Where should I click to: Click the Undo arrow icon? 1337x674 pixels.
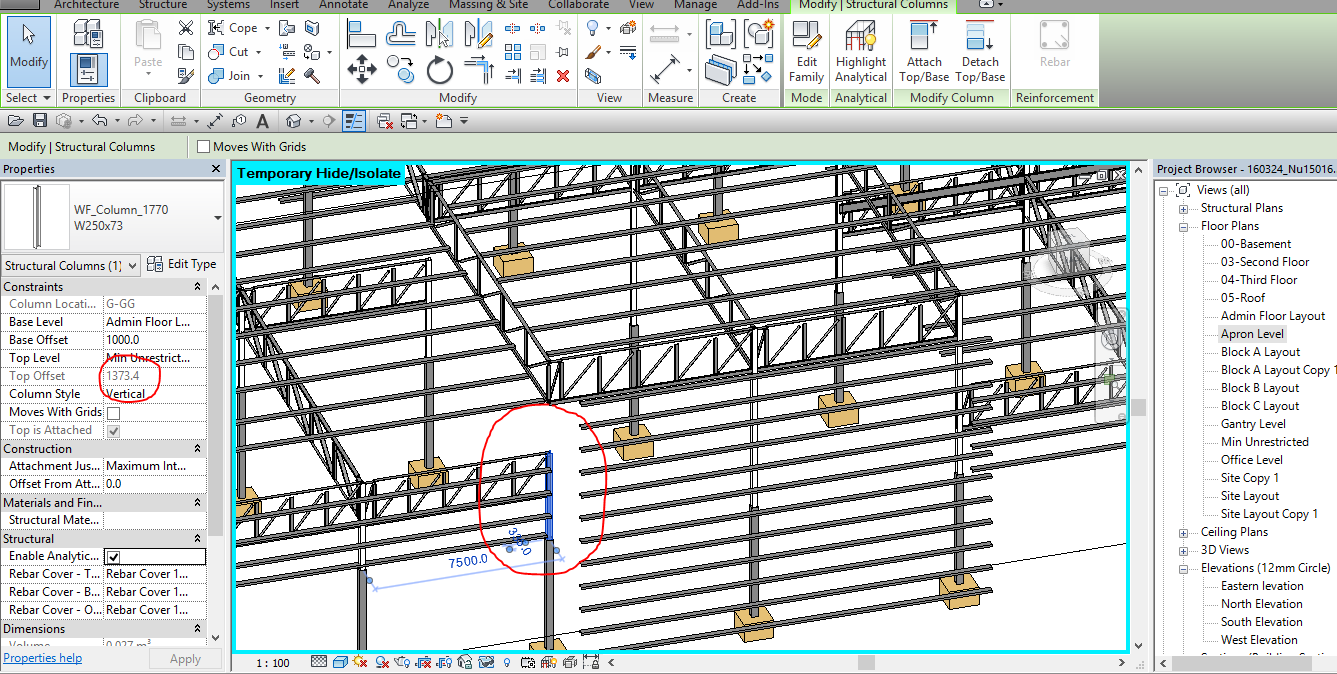point(98,121)
